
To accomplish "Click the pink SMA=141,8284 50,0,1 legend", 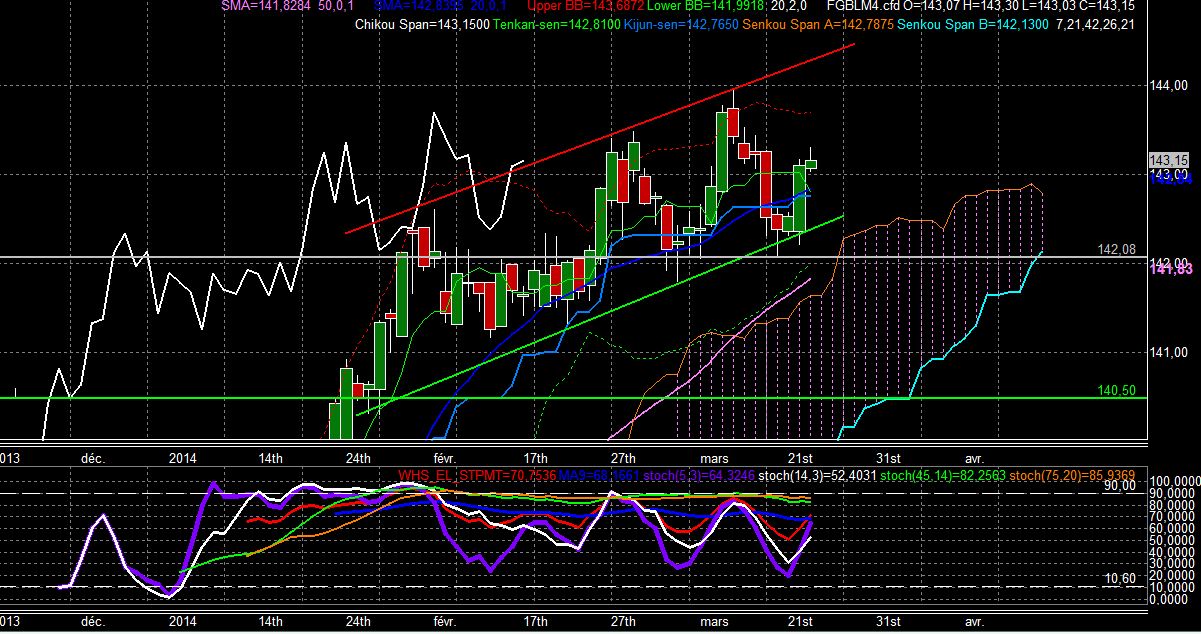I will [x=285, y=7].
